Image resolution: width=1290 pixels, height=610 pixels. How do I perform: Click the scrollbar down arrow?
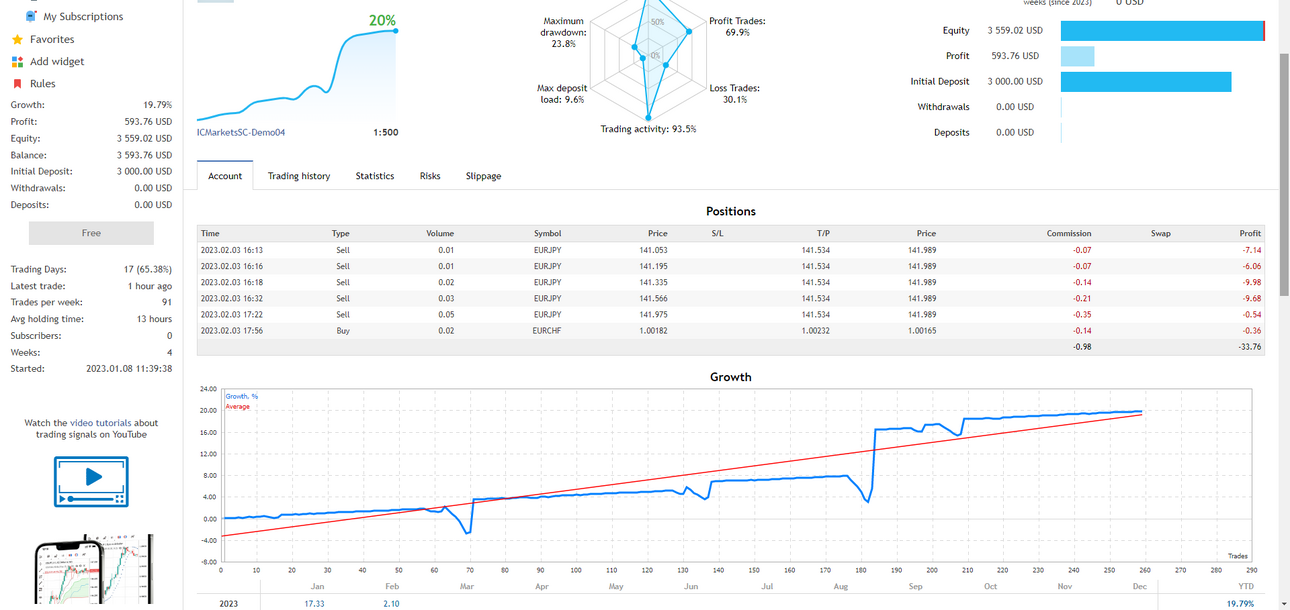click(1284, 604)
